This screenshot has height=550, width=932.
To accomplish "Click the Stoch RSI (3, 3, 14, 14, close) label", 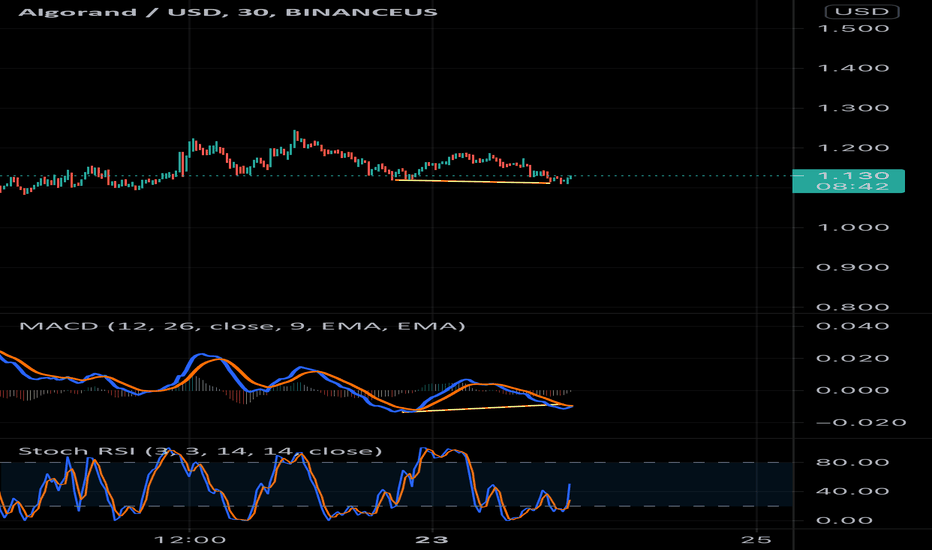I will tap(200, 451).
